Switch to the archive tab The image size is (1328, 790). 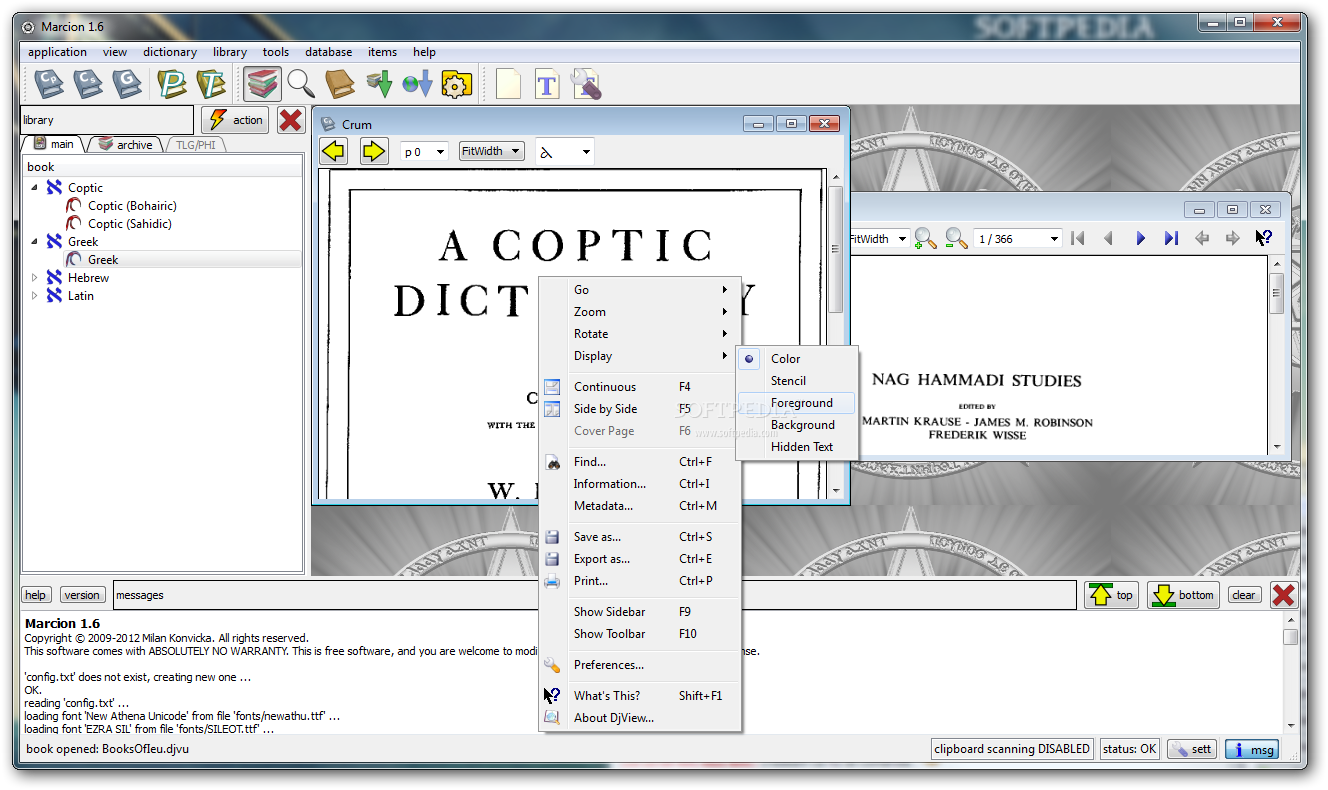point(126,145)
